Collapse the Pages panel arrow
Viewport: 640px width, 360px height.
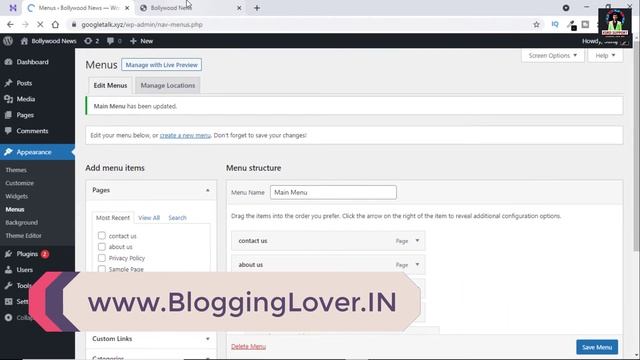tap(207, 190)
